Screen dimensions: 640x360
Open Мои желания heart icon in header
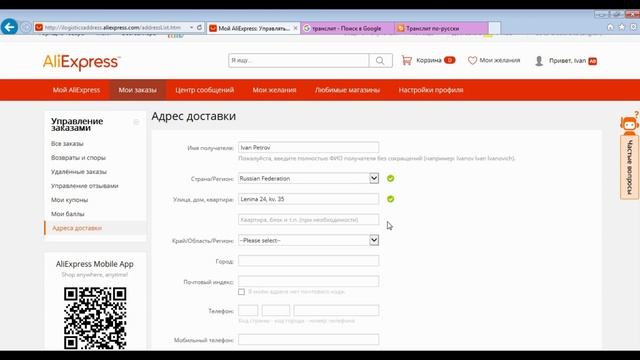point(472,60)
